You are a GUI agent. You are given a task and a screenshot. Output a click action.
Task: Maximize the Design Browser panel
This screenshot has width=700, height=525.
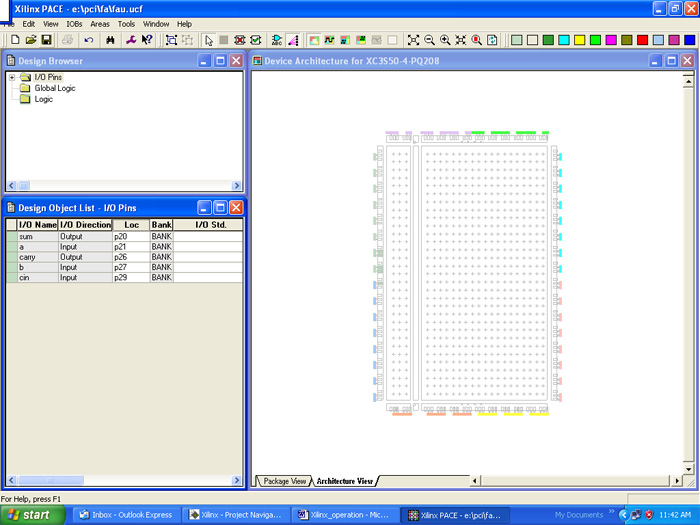(220, 61)
